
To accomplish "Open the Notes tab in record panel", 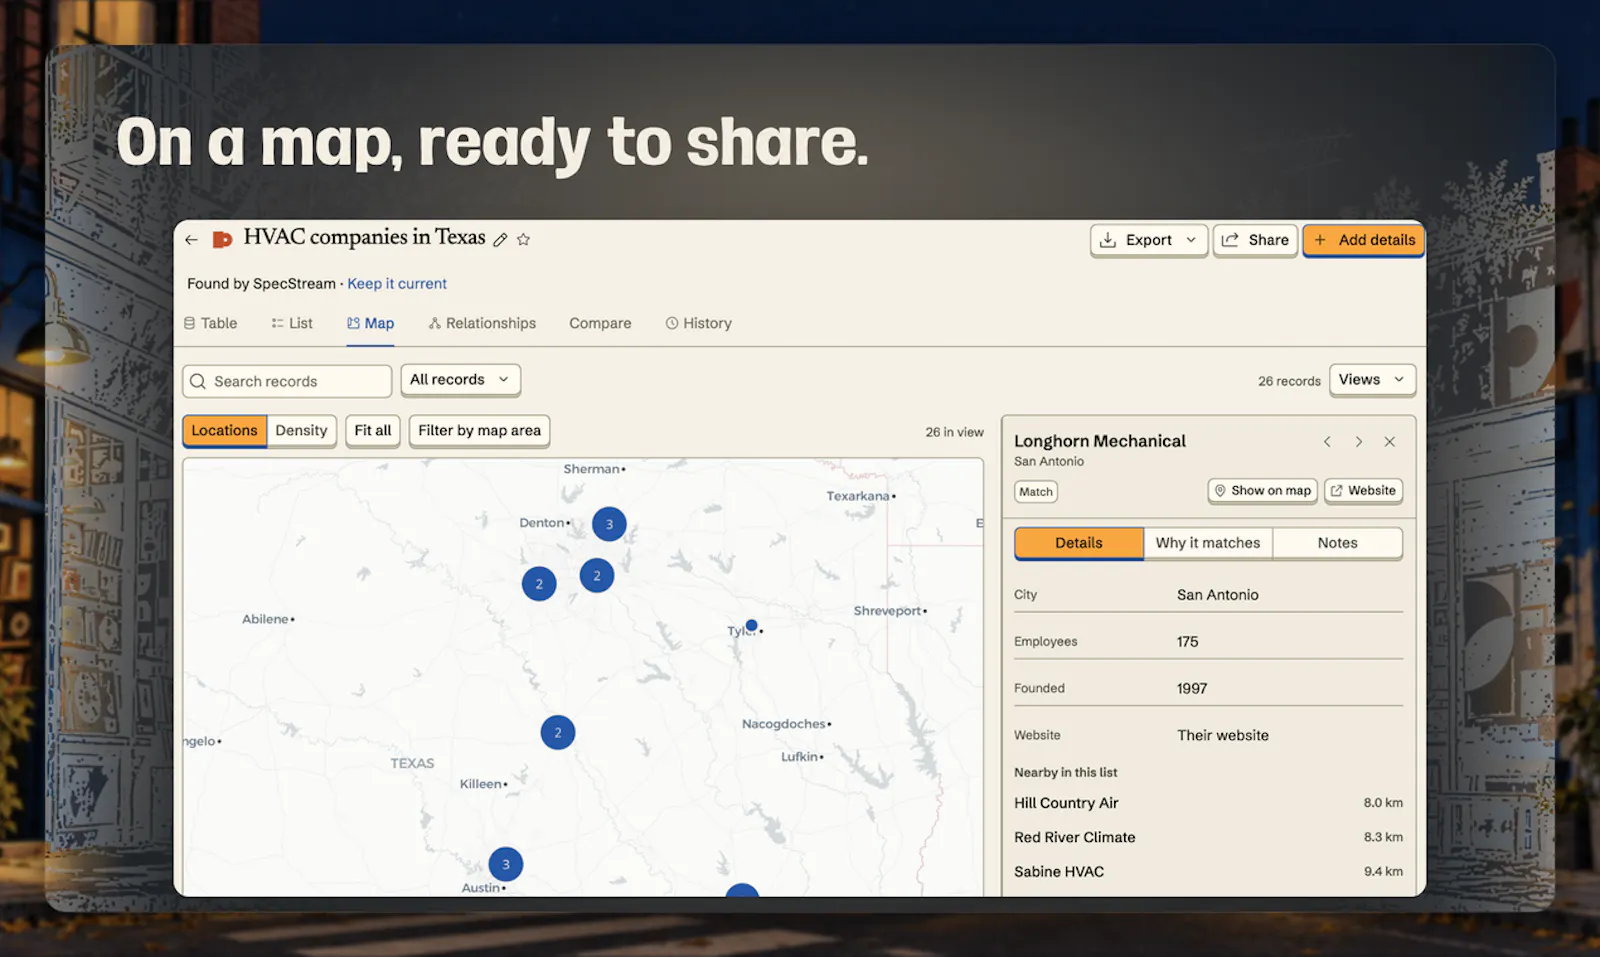I will coord(1337,543).
